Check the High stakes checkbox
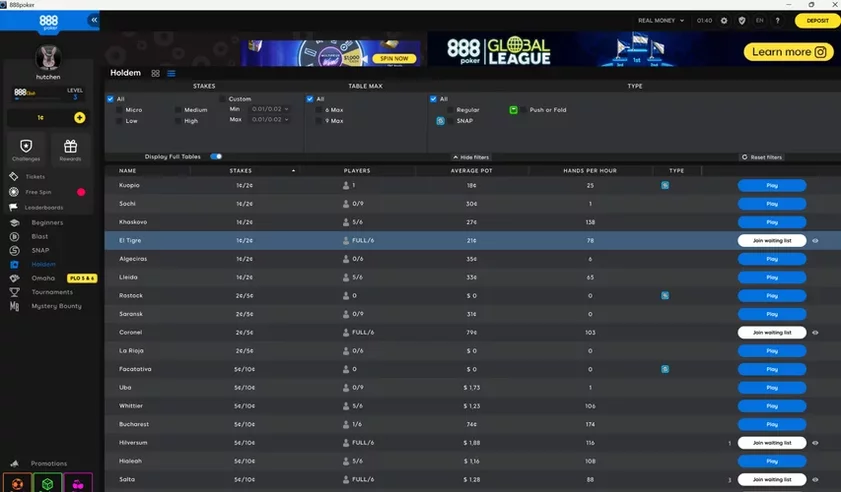The height and width of the screenshot is (492, 841). point(178,121)
